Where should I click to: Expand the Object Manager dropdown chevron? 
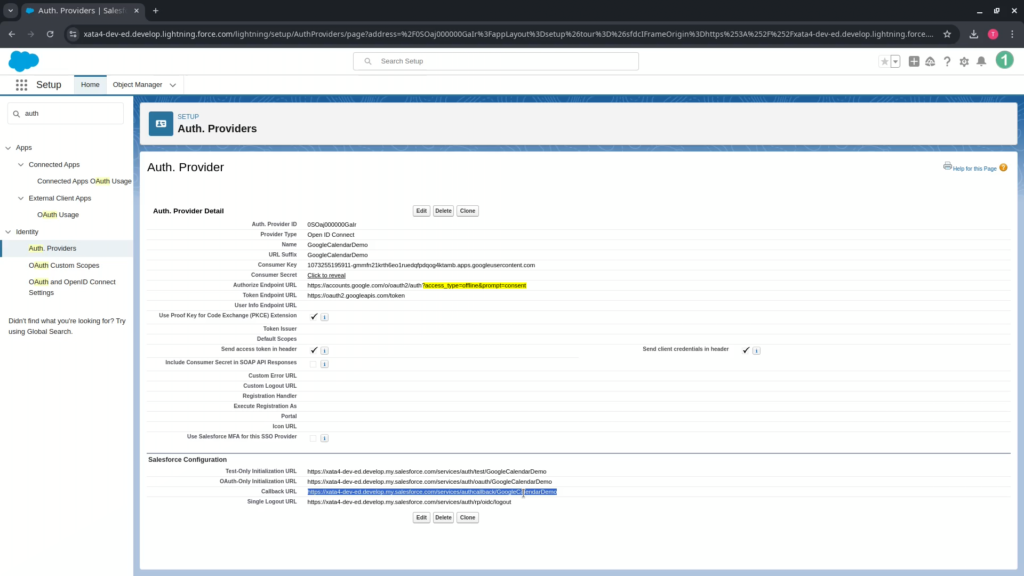tap(172, 85)
